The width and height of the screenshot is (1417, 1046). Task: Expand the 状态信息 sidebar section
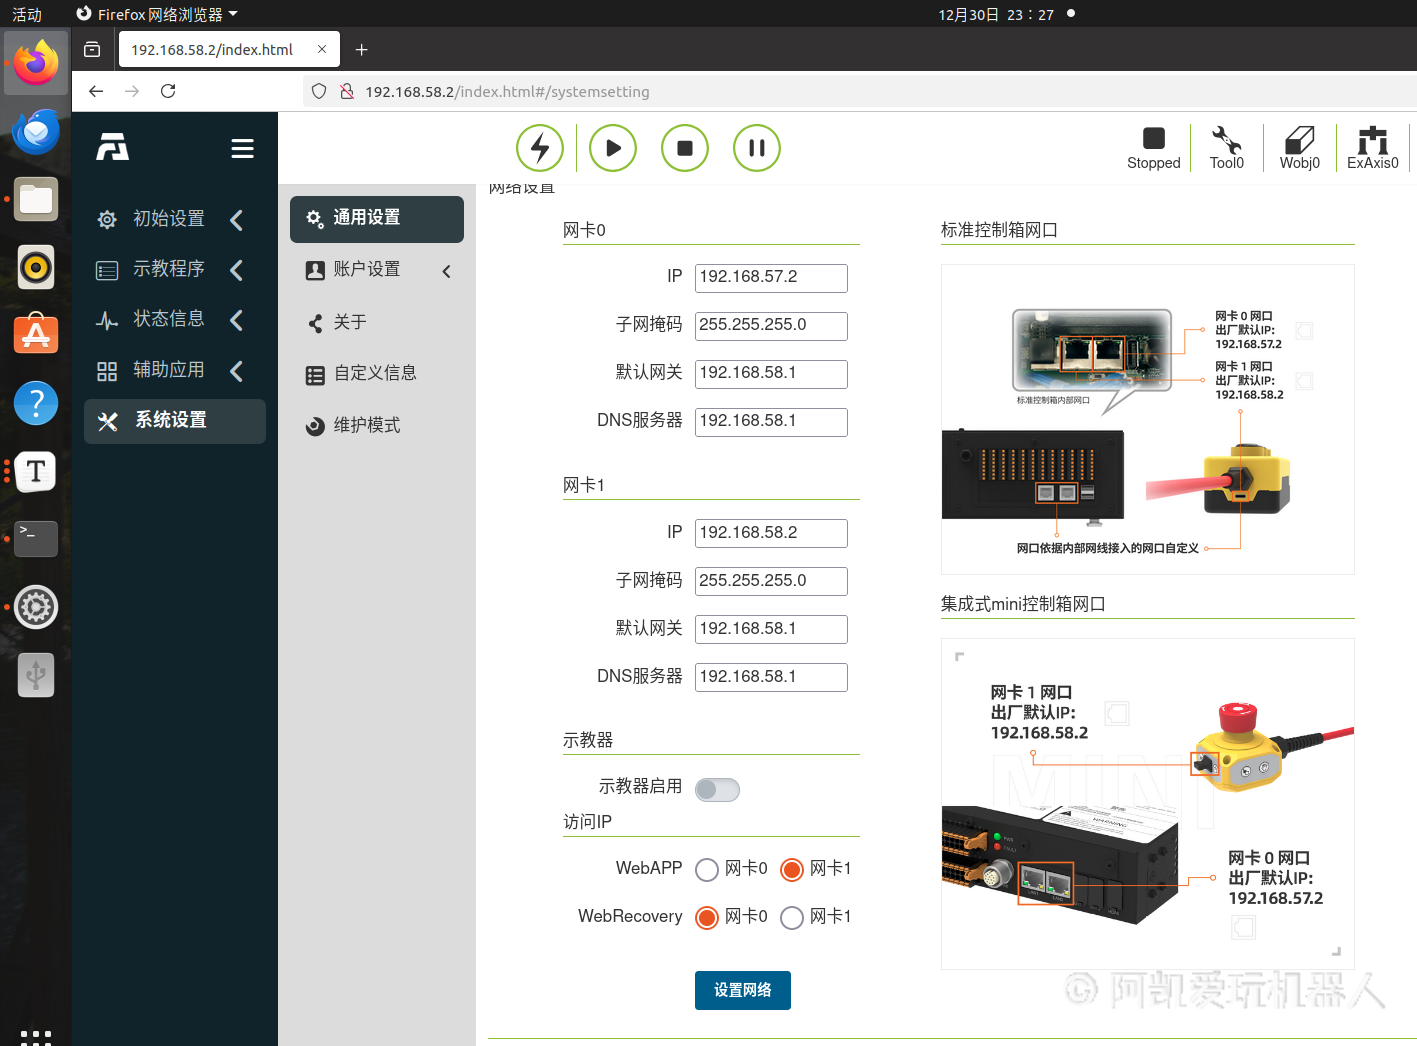tap(168, 319)
